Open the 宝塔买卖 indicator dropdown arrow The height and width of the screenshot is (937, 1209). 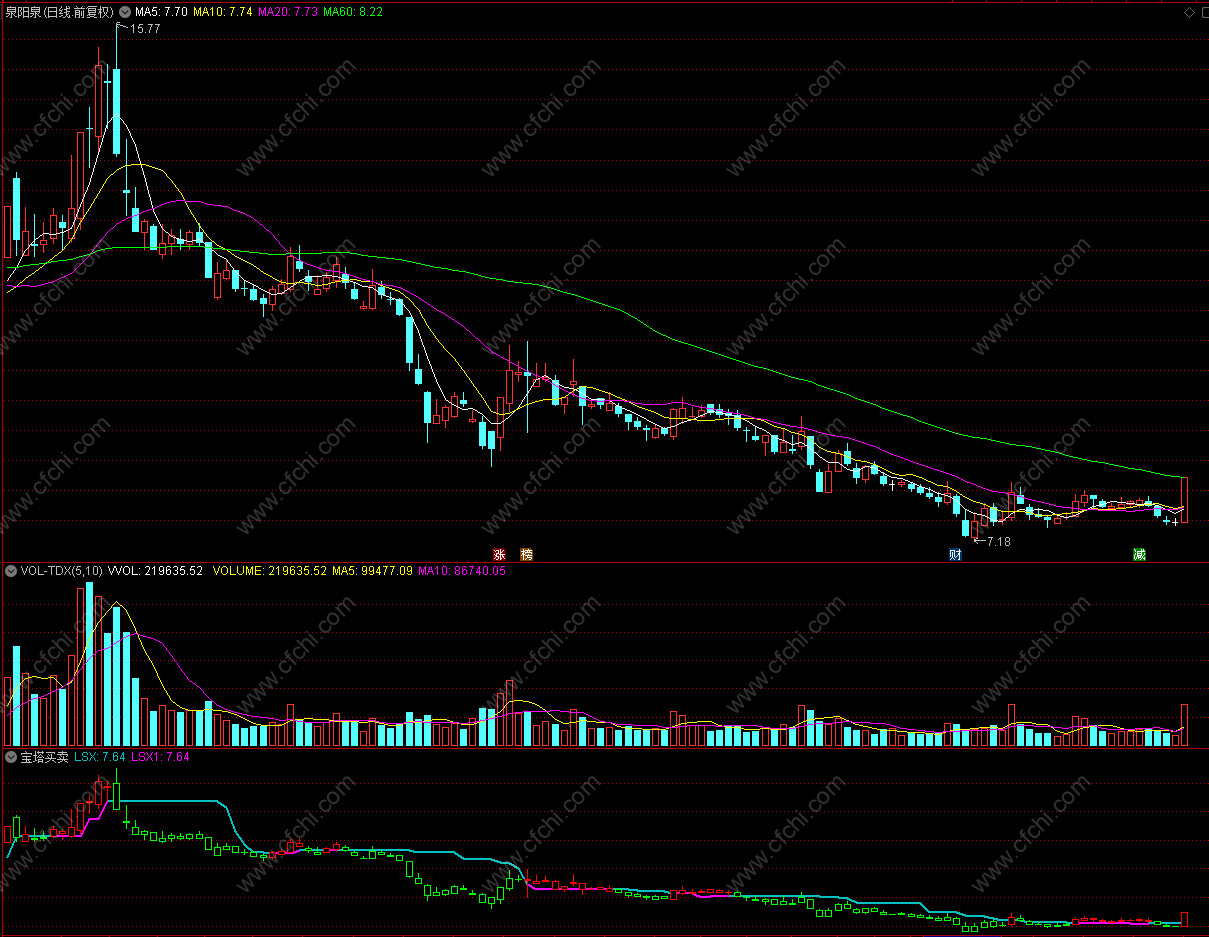click(11, 757)
